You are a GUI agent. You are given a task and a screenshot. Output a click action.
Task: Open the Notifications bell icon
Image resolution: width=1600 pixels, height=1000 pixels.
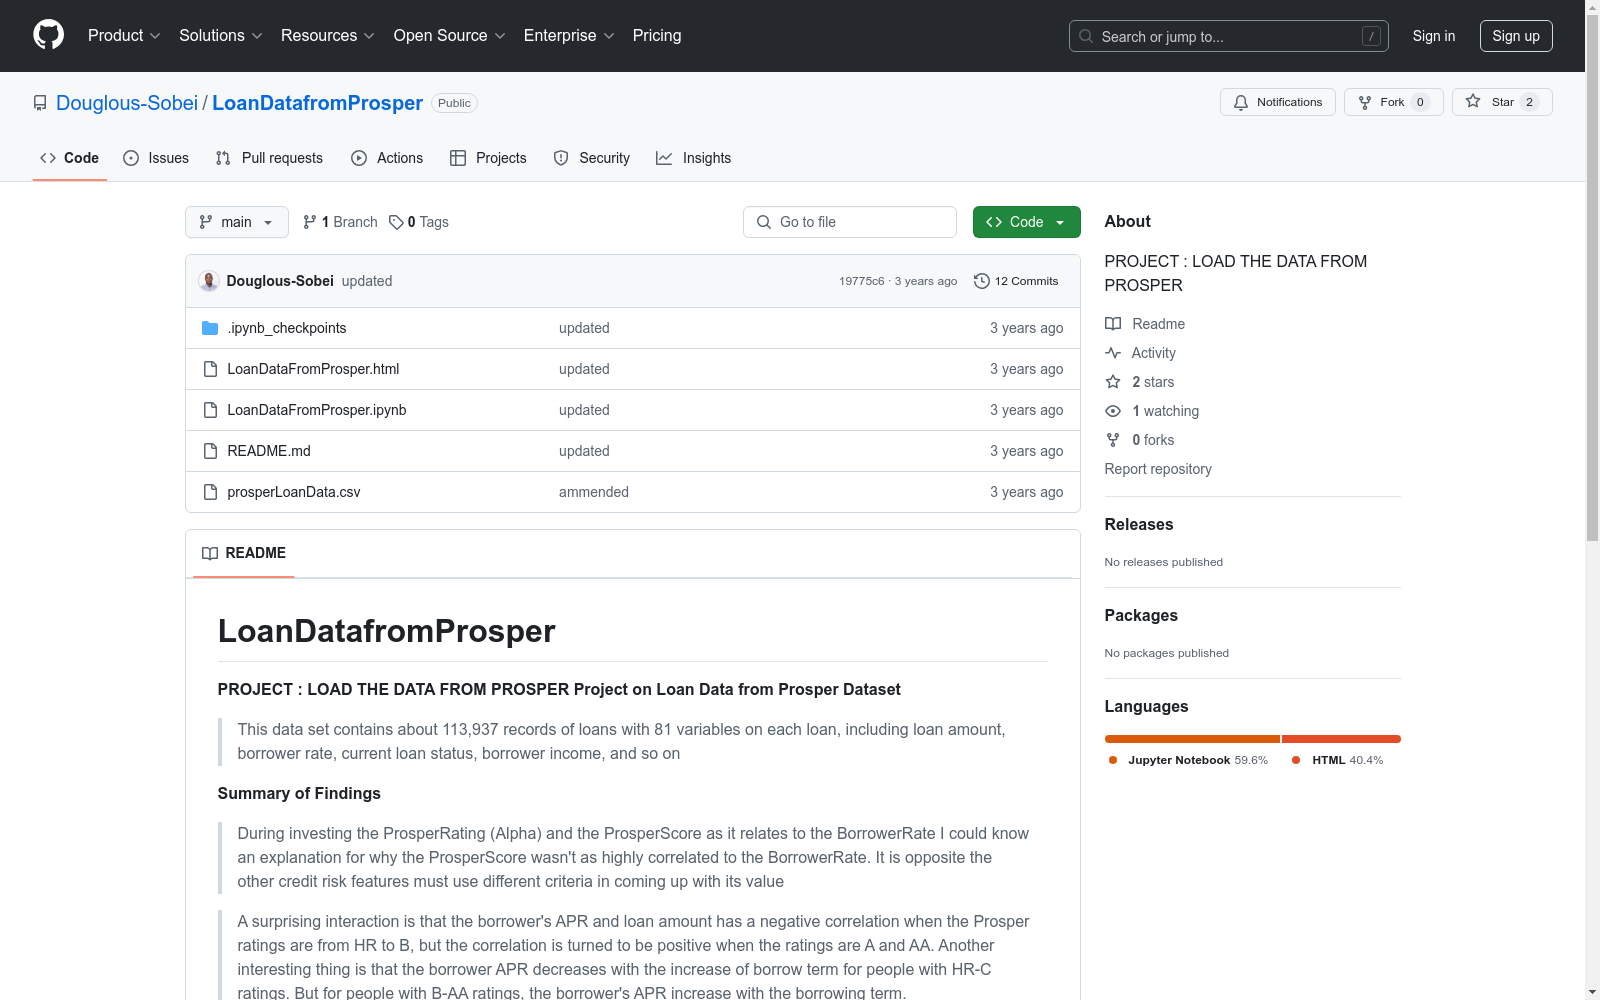click(x=1241, y=102)
